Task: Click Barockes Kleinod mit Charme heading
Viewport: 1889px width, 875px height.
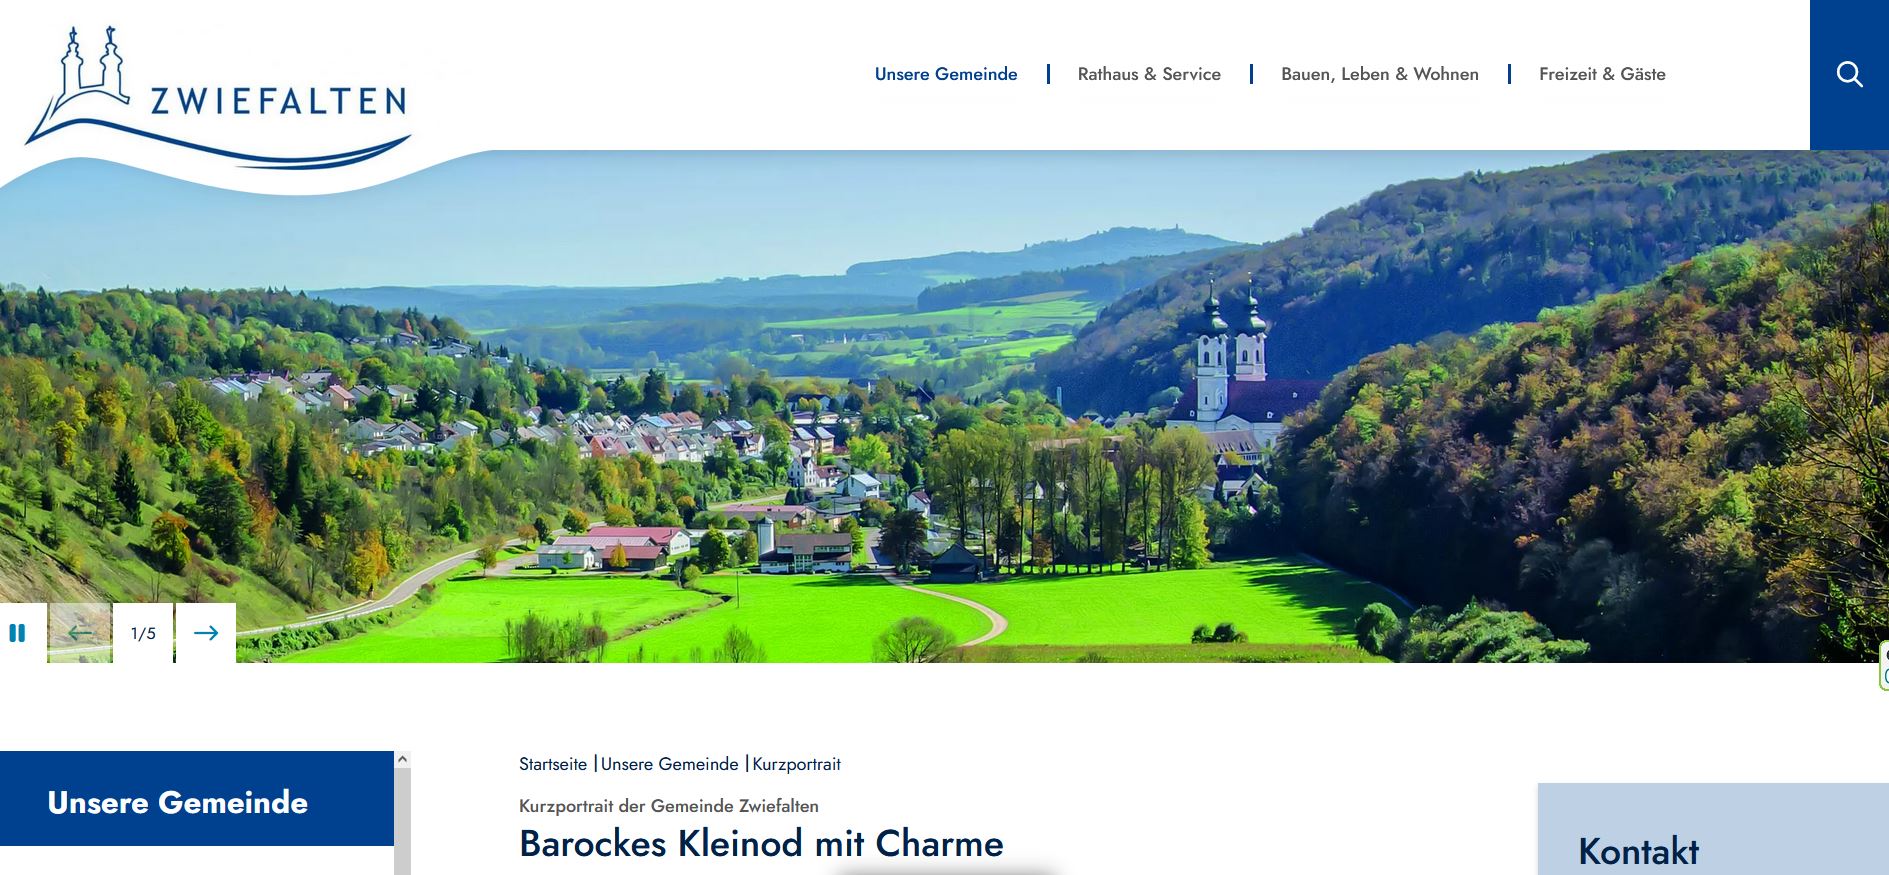Action: tap(761, 843)
